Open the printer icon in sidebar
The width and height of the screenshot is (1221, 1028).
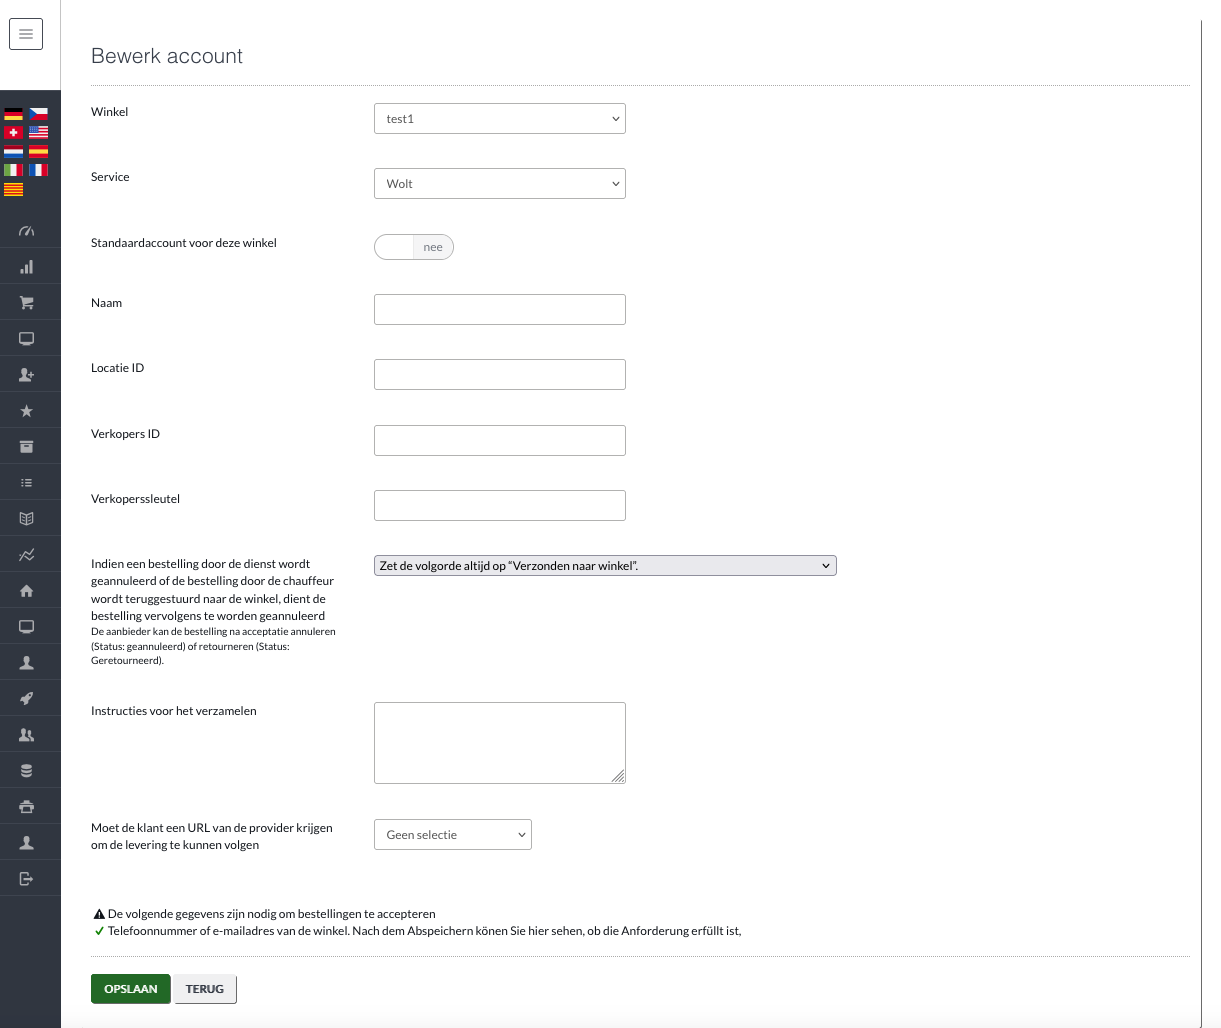(27, 807)
